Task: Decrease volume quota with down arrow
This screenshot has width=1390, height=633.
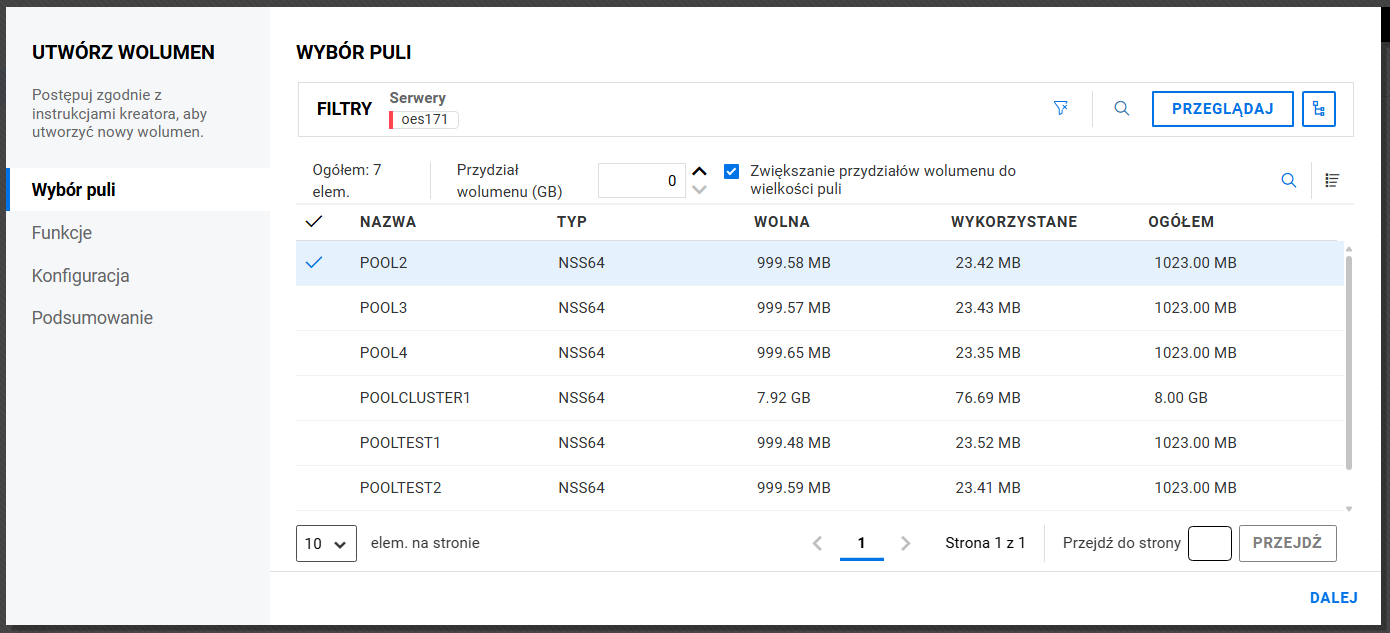Action: [699, 189]
